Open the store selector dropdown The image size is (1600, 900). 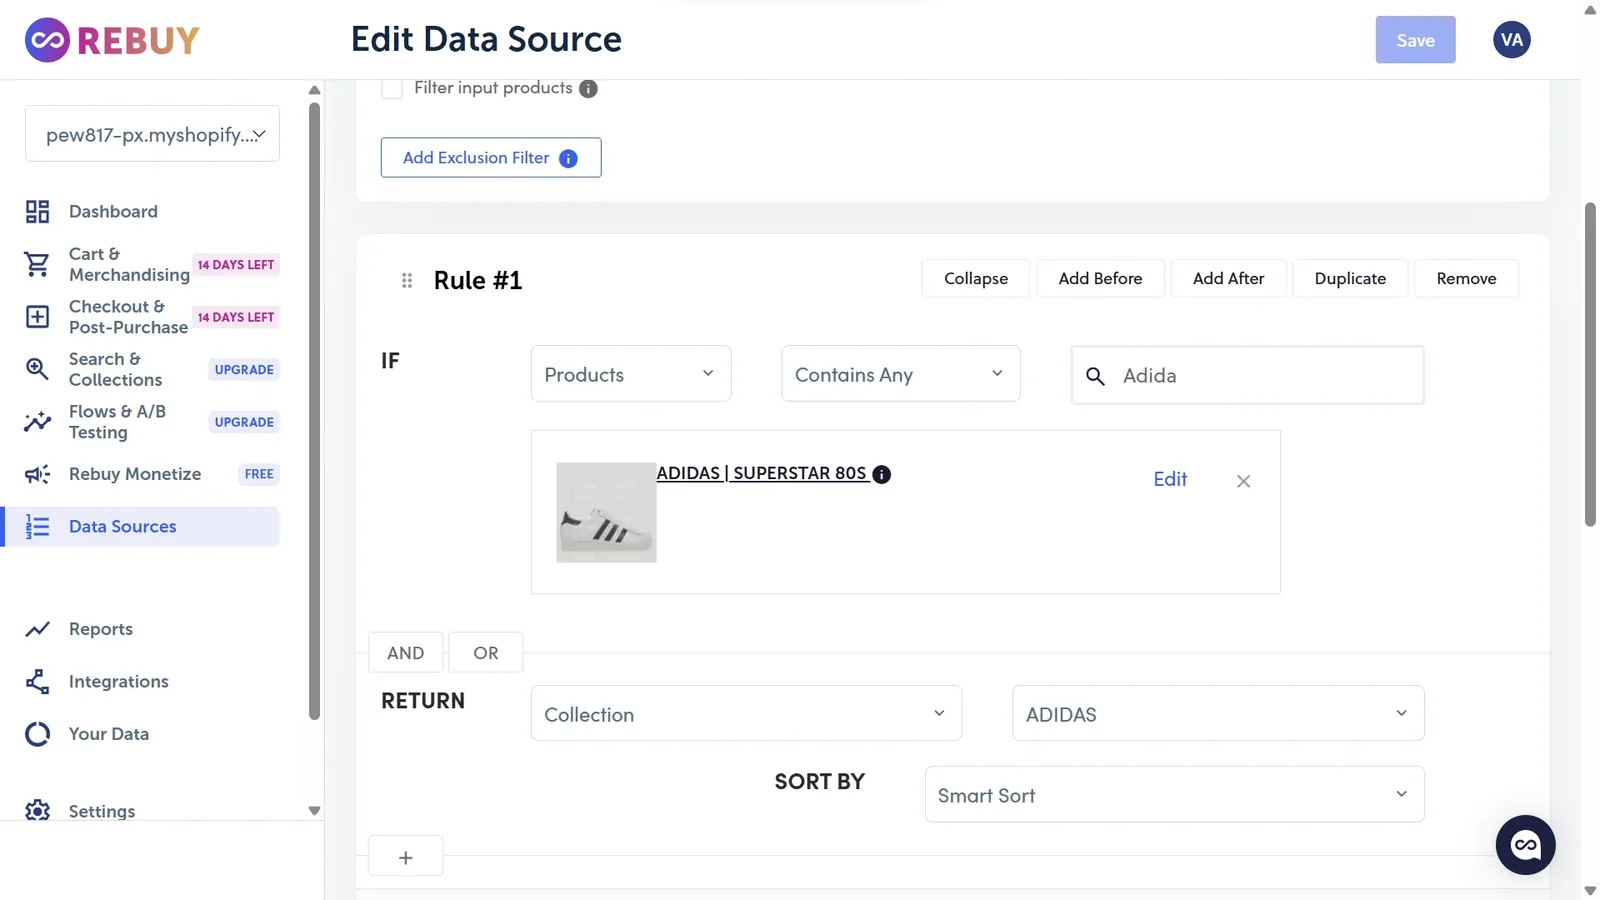click(152, 134)
